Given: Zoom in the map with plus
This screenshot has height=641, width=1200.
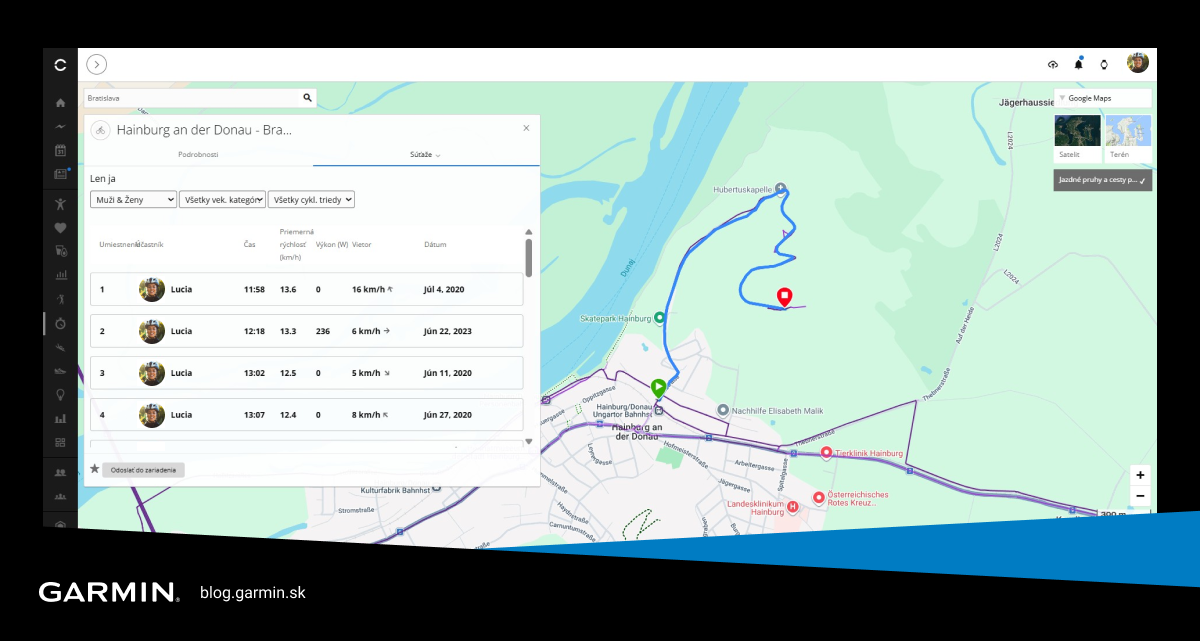Looking at the screenshot, I should [1140, 475].
